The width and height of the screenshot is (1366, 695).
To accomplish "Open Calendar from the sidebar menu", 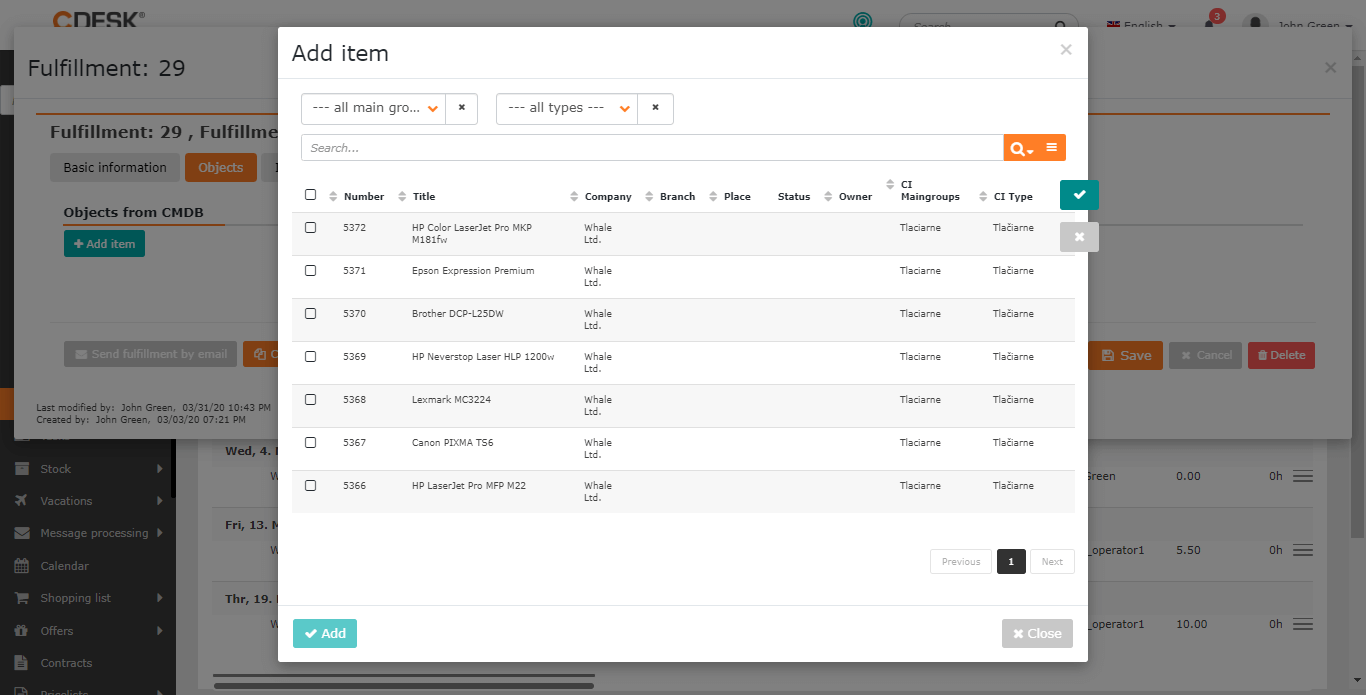I will pyautogui.click(x=65, y=566).
